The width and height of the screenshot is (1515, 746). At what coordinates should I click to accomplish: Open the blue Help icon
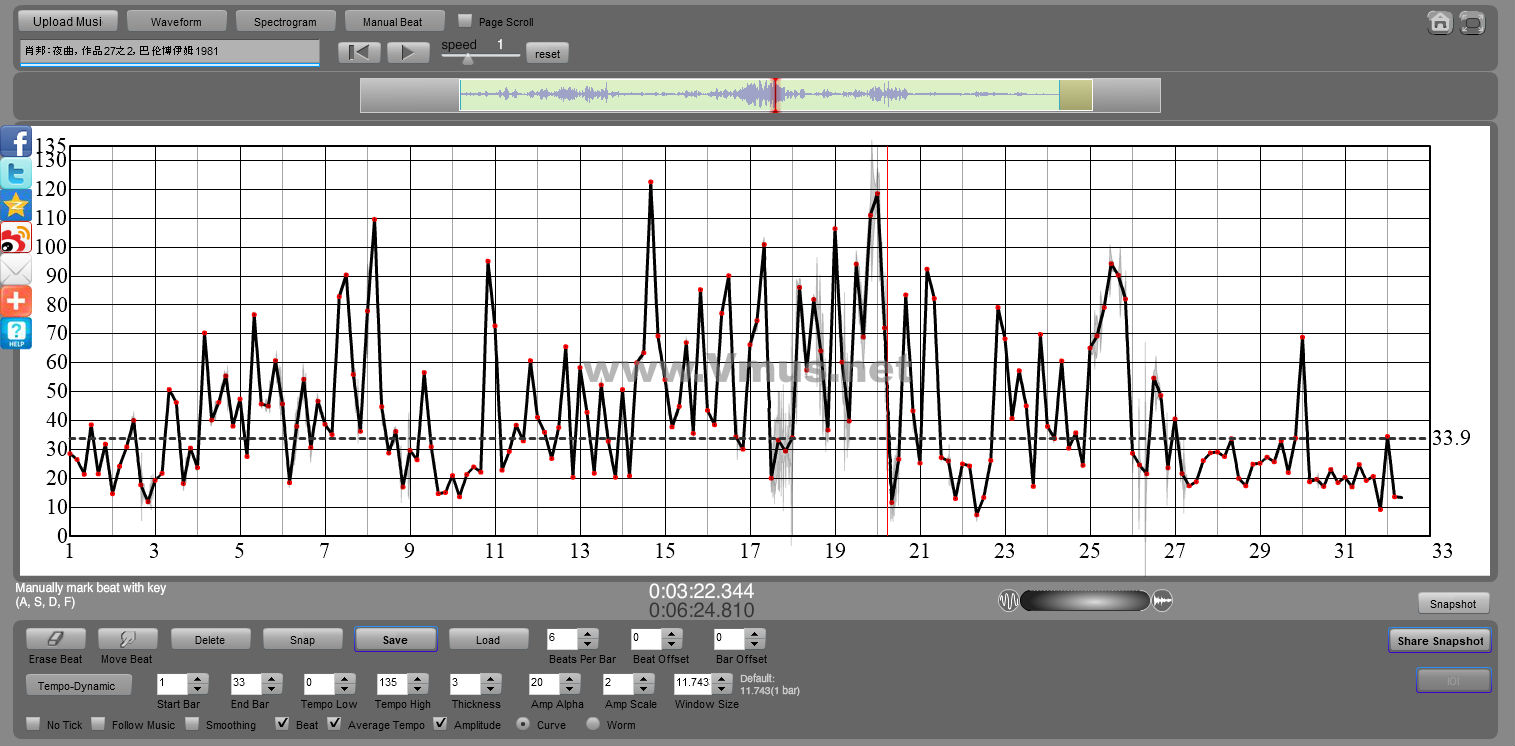point(16,333)
